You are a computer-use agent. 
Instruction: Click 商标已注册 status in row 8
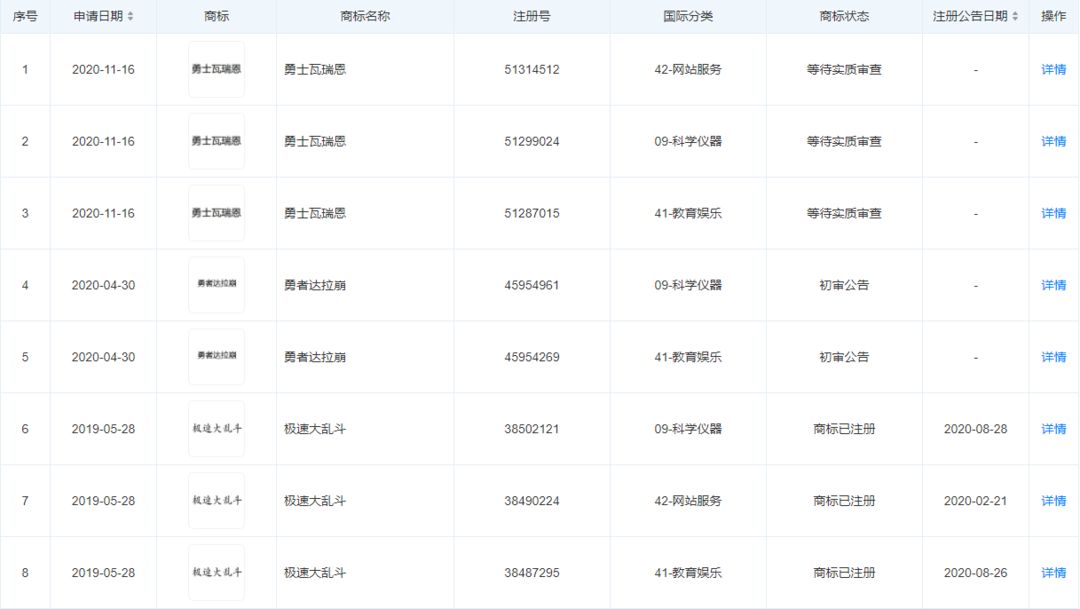(844, 572)
